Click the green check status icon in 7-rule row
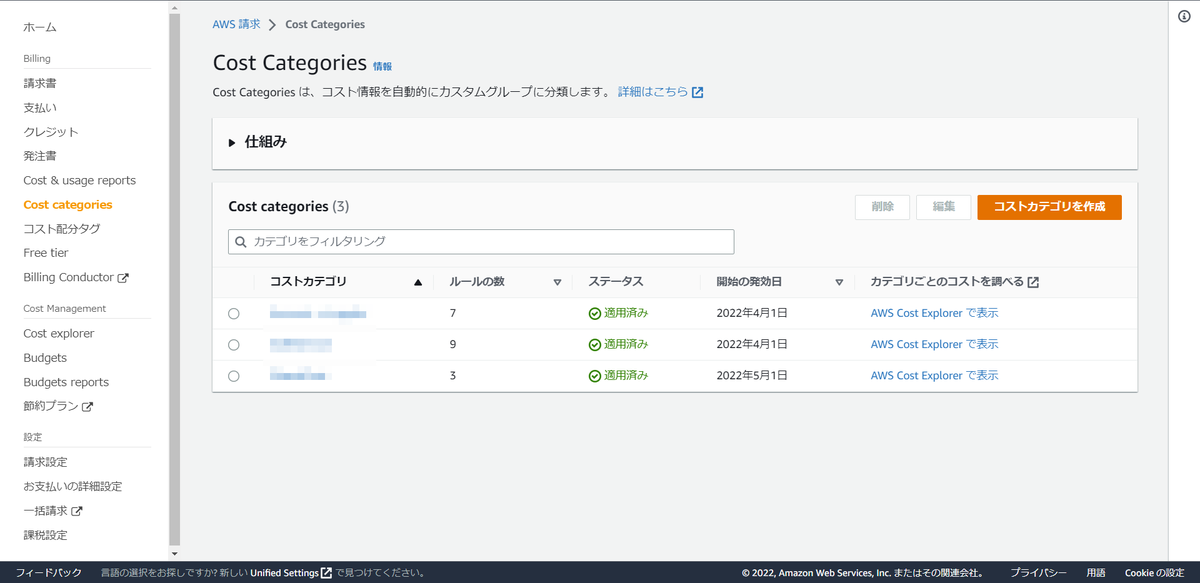Screen dimensions: 1200x583 coord(595,313)
